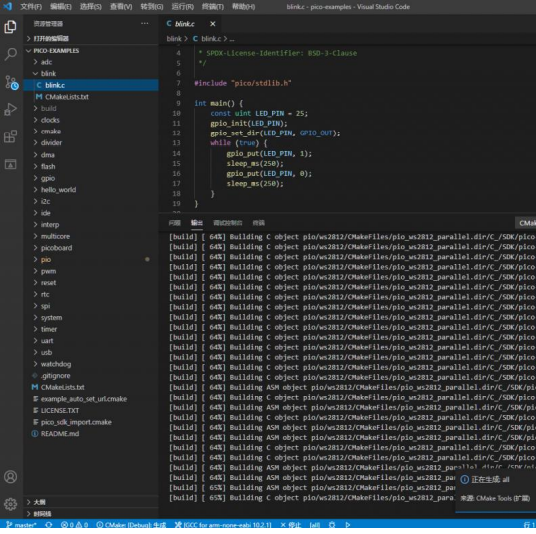Stop the running build in status bar

(291, 524)
